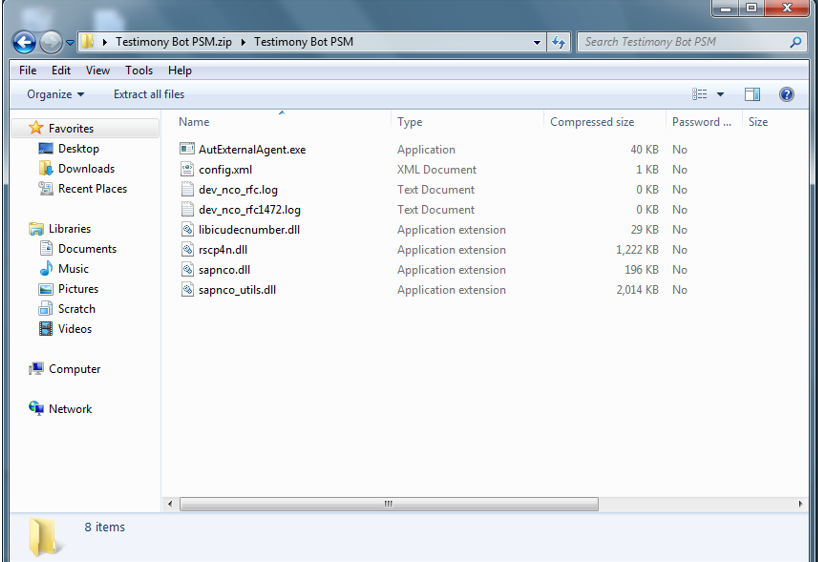Toggle the preview pane button
Viewport: 818px width, 562px height.
pos(752,94)
